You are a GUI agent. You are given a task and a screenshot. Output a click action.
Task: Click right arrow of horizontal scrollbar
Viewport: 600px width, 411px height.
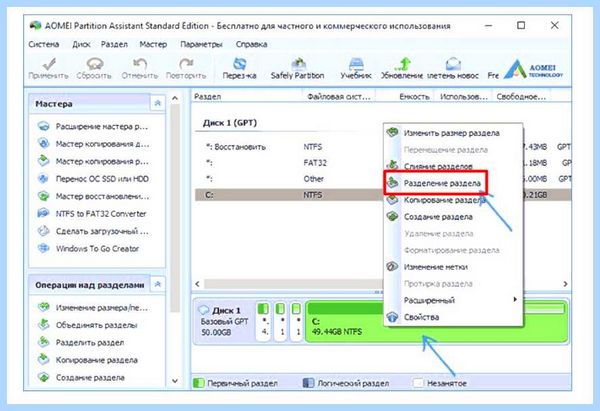(566, 284)
